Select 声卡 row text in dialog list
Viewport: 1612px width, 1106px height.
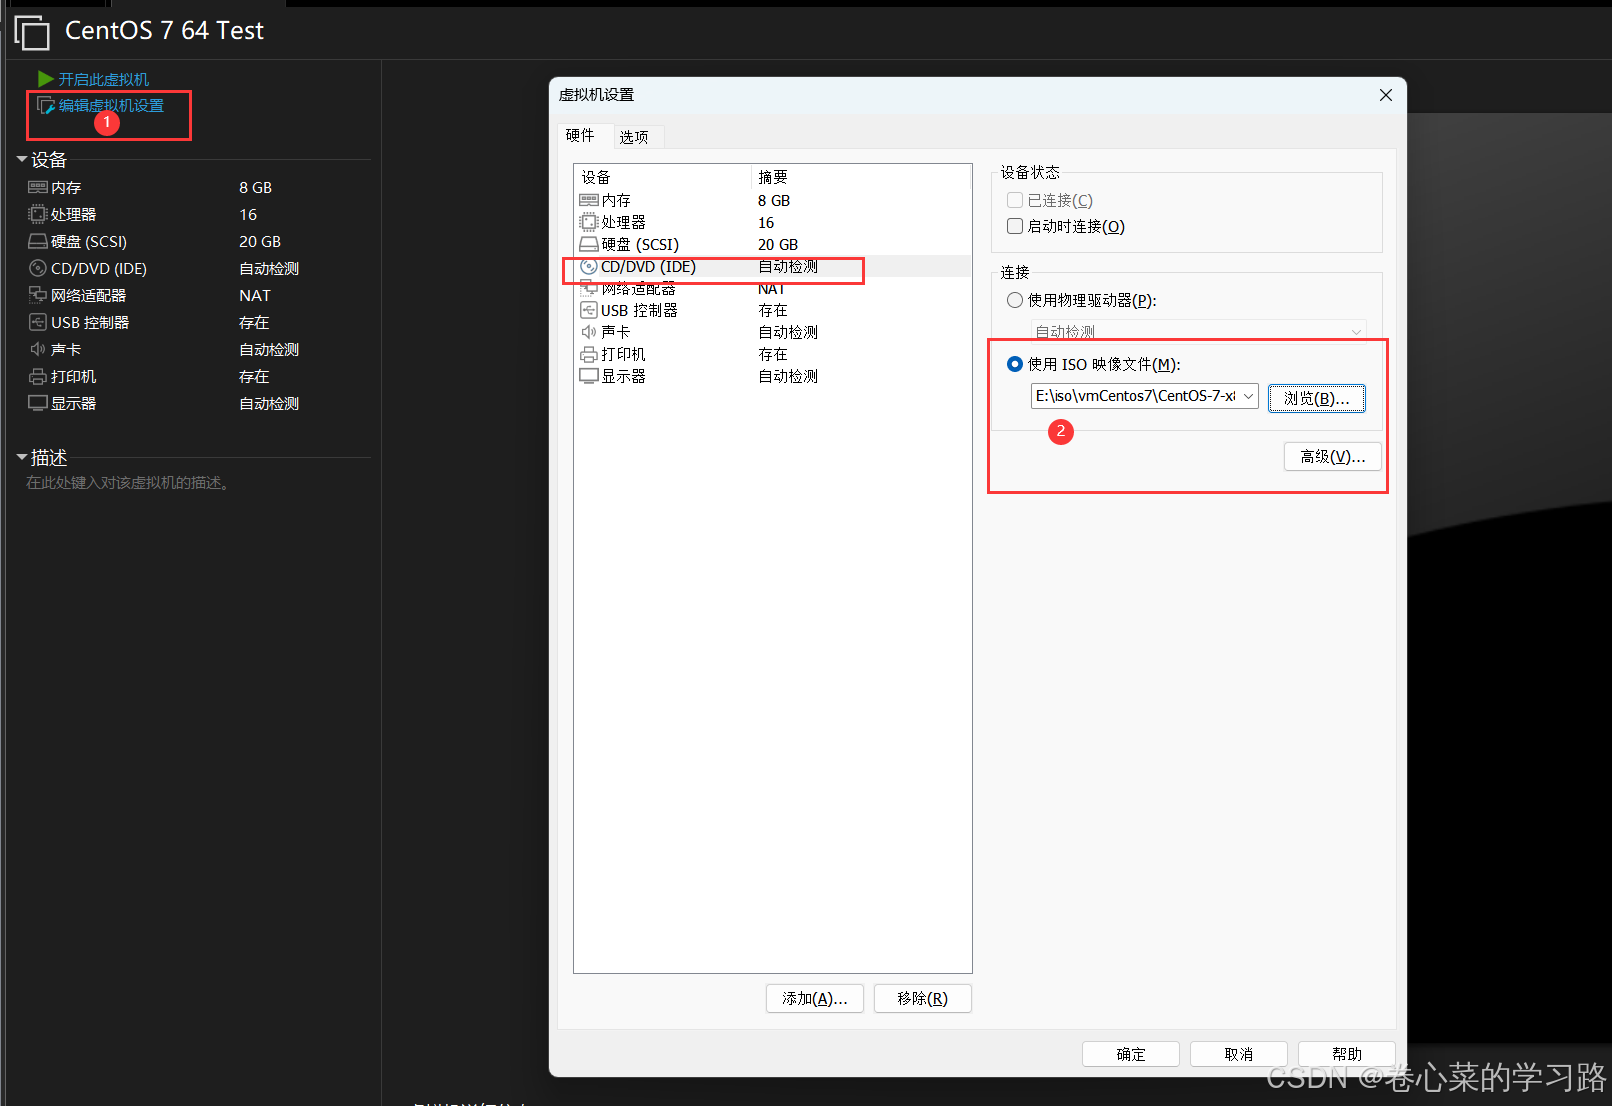[x=616, y=332]
